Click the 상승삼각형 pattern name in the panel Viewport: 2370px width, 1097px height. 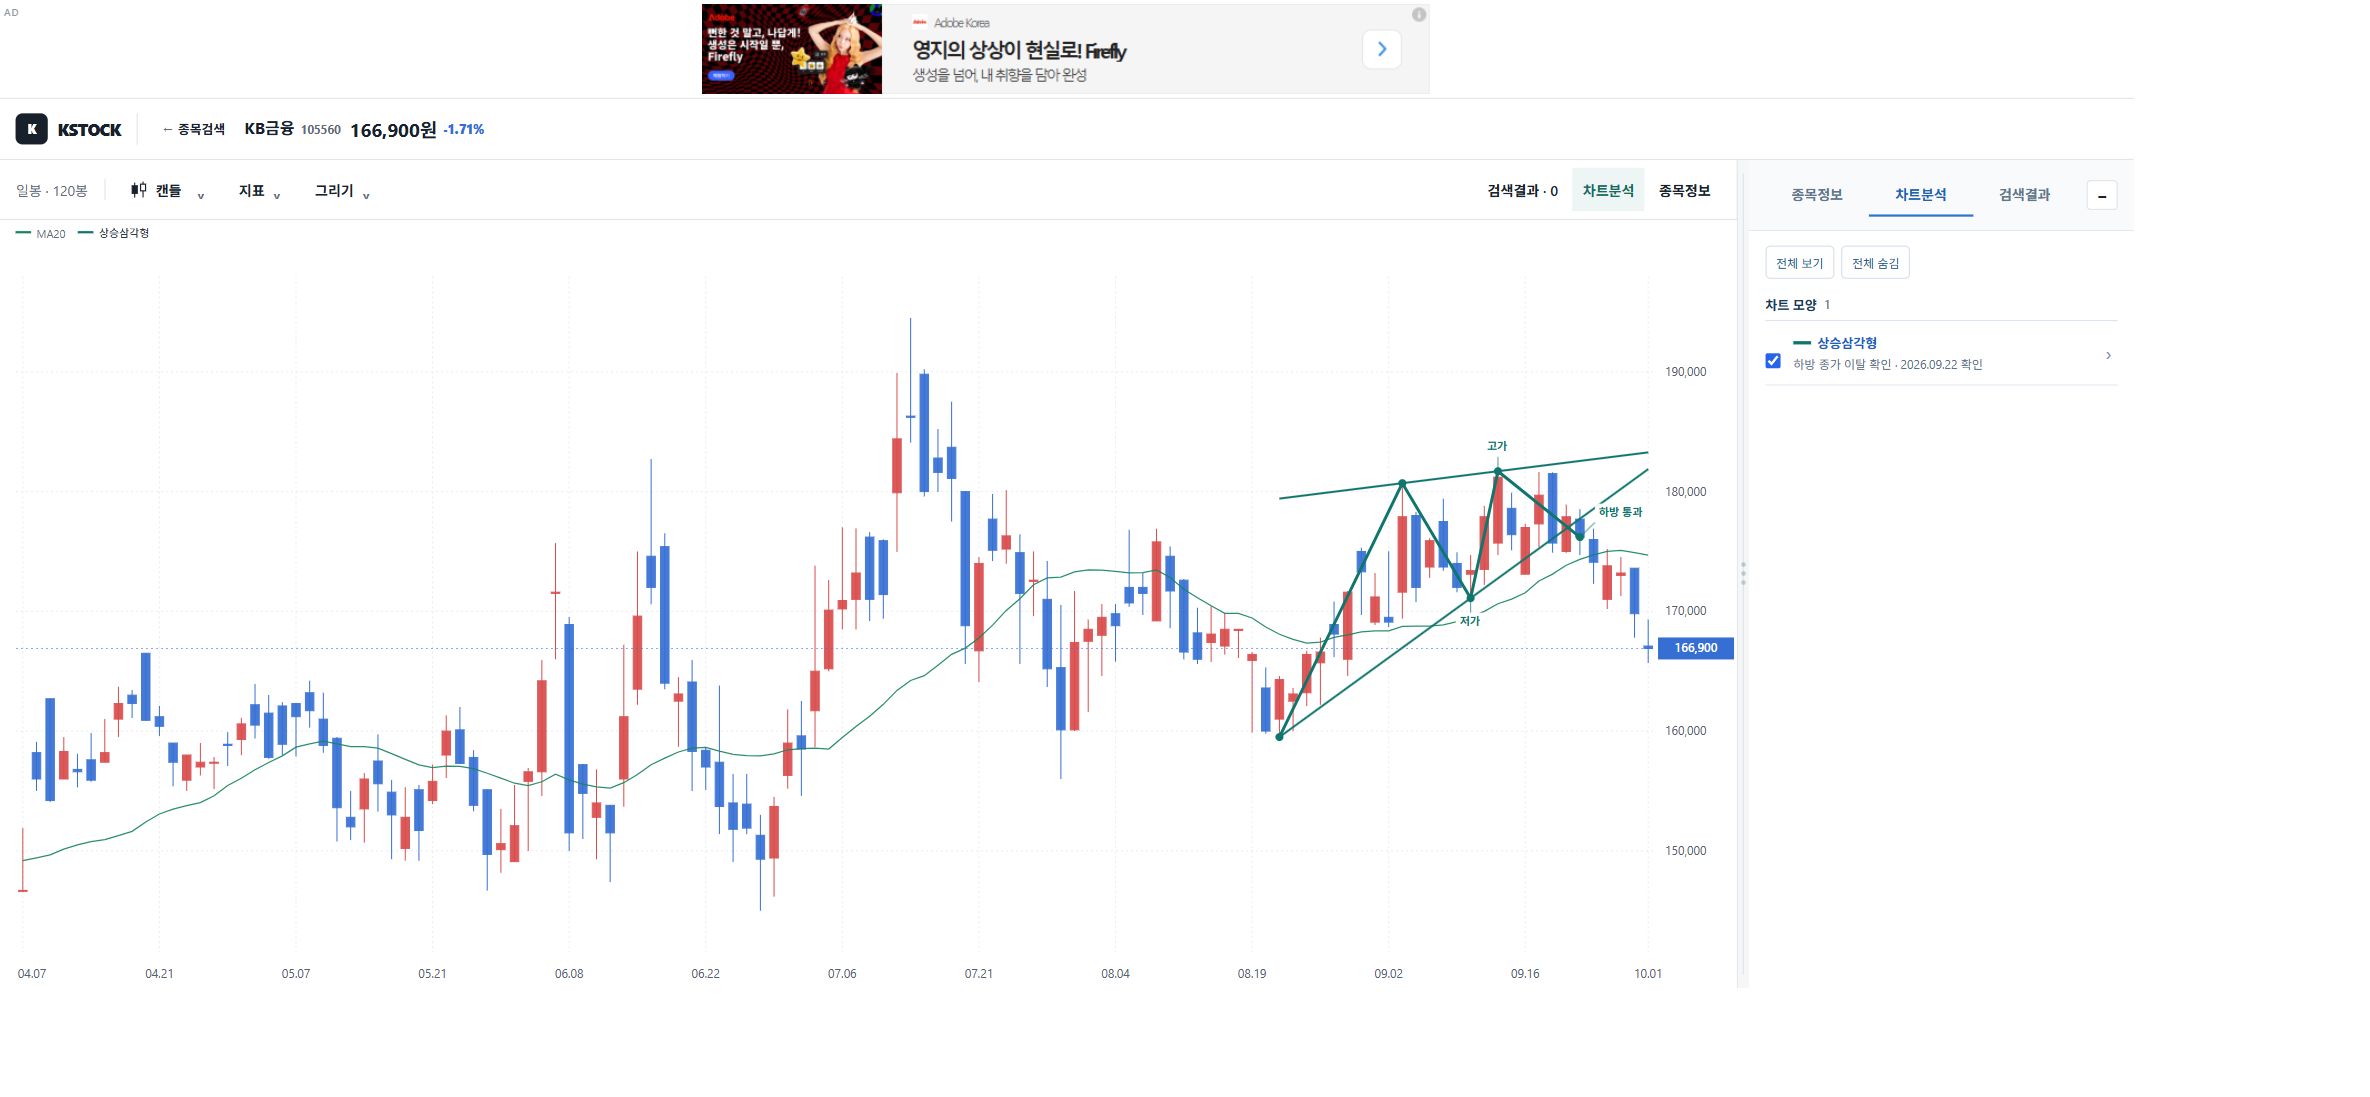coord(1846,343)
